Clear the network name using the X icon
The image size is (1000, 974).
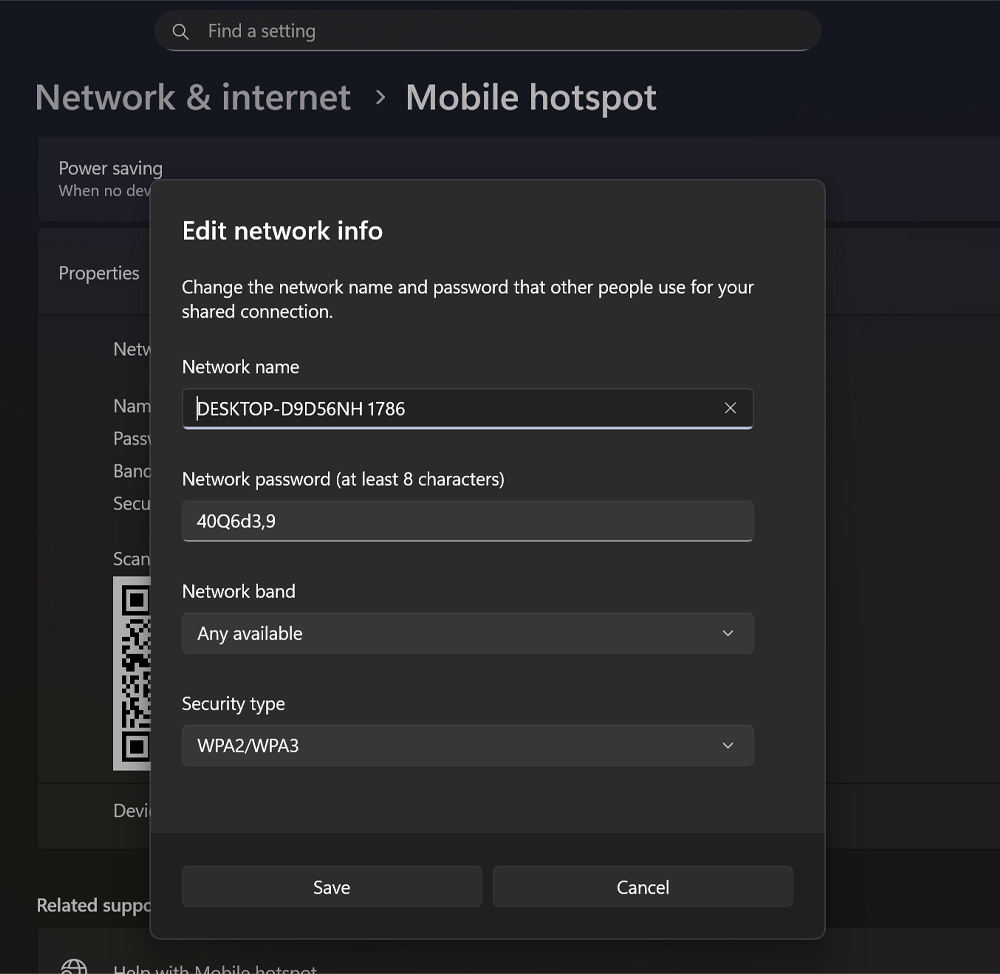coord(730,408)
